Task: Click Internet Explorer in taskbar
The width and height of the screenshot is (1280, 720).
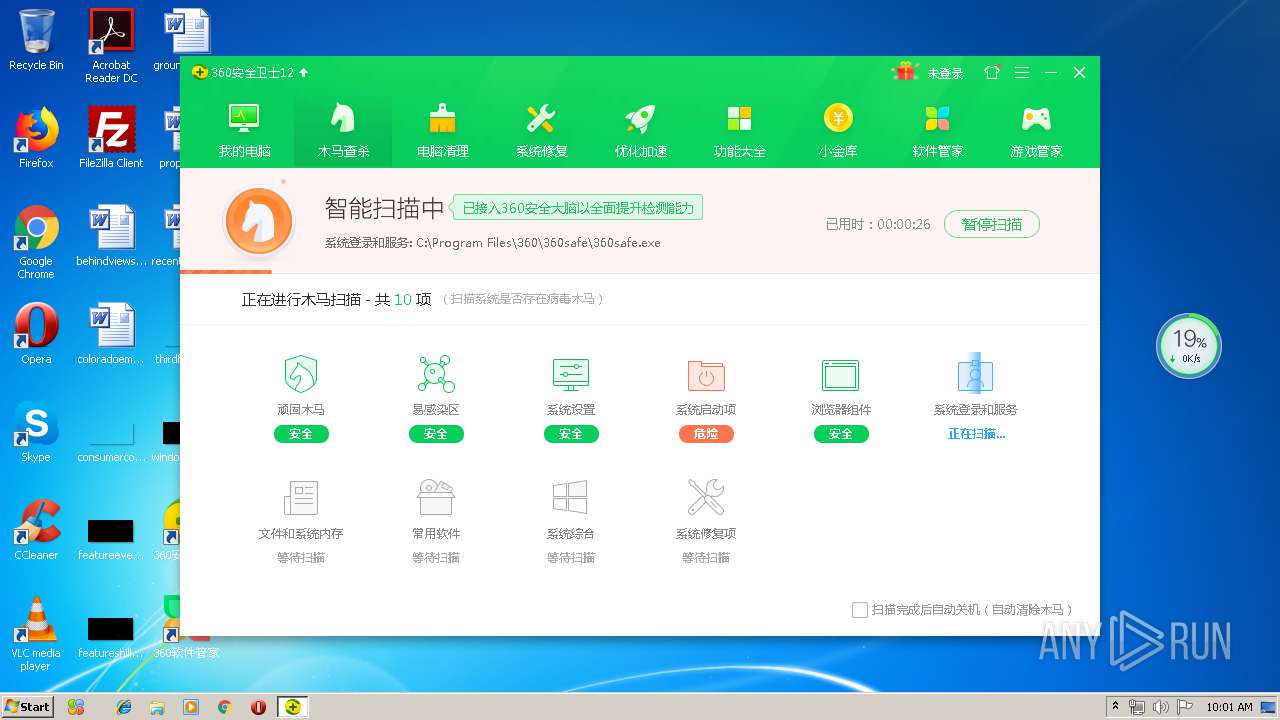Action: tap(124, 707)
